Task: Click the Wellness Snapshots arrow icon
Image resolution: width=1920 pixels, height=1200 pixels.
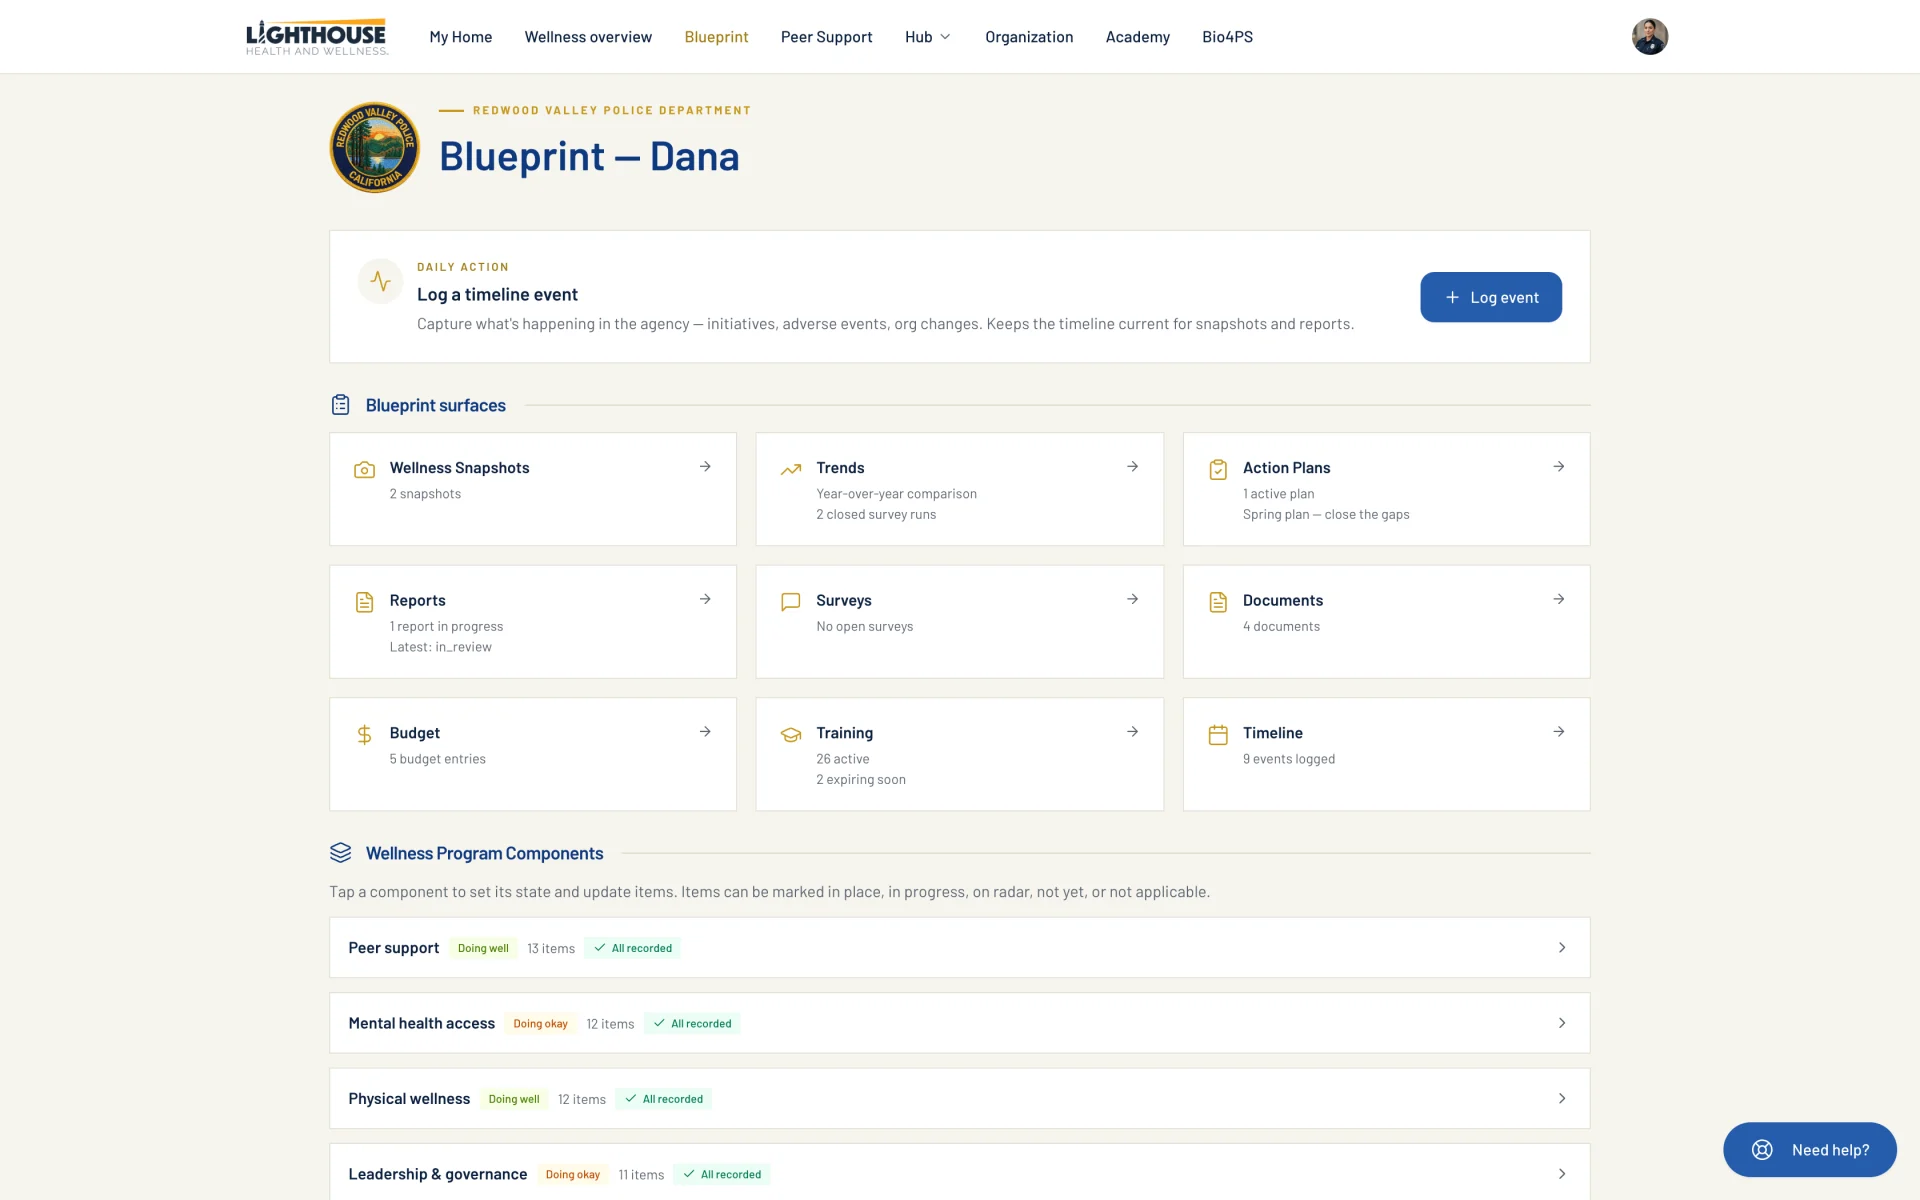Action: point(705,466)
